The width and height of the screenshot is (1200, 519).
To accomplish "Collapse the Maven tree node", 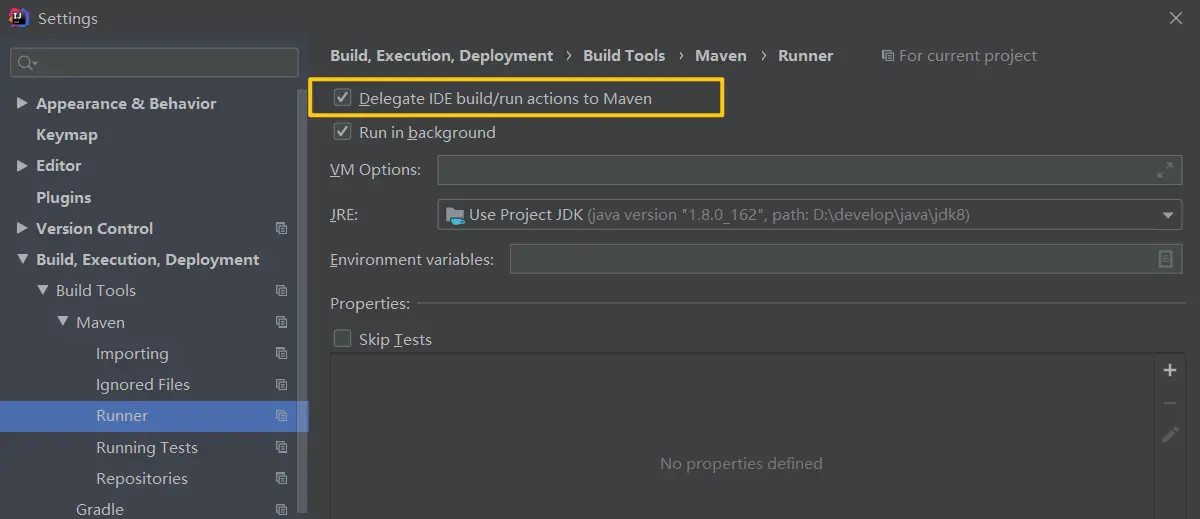I will pyautogui.click(x=63, y=322).
